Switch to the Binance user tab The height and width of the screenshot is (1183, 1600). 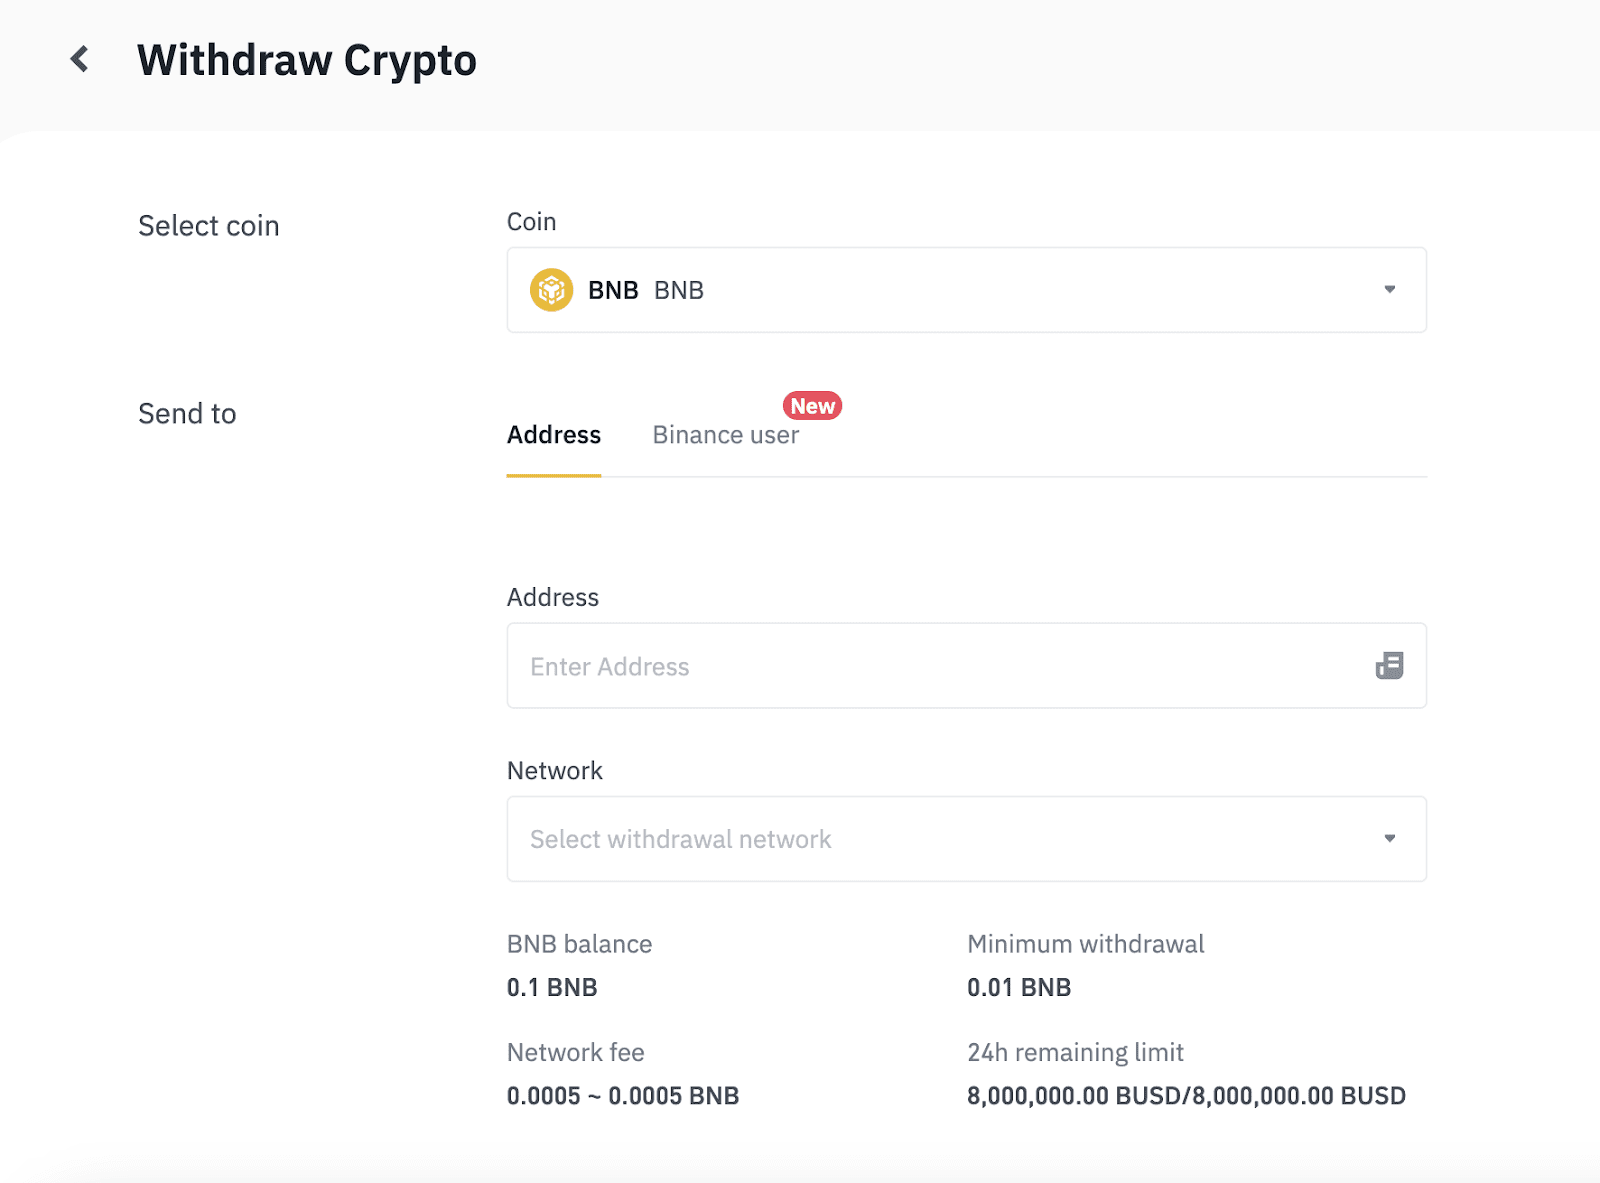(725, 435)
